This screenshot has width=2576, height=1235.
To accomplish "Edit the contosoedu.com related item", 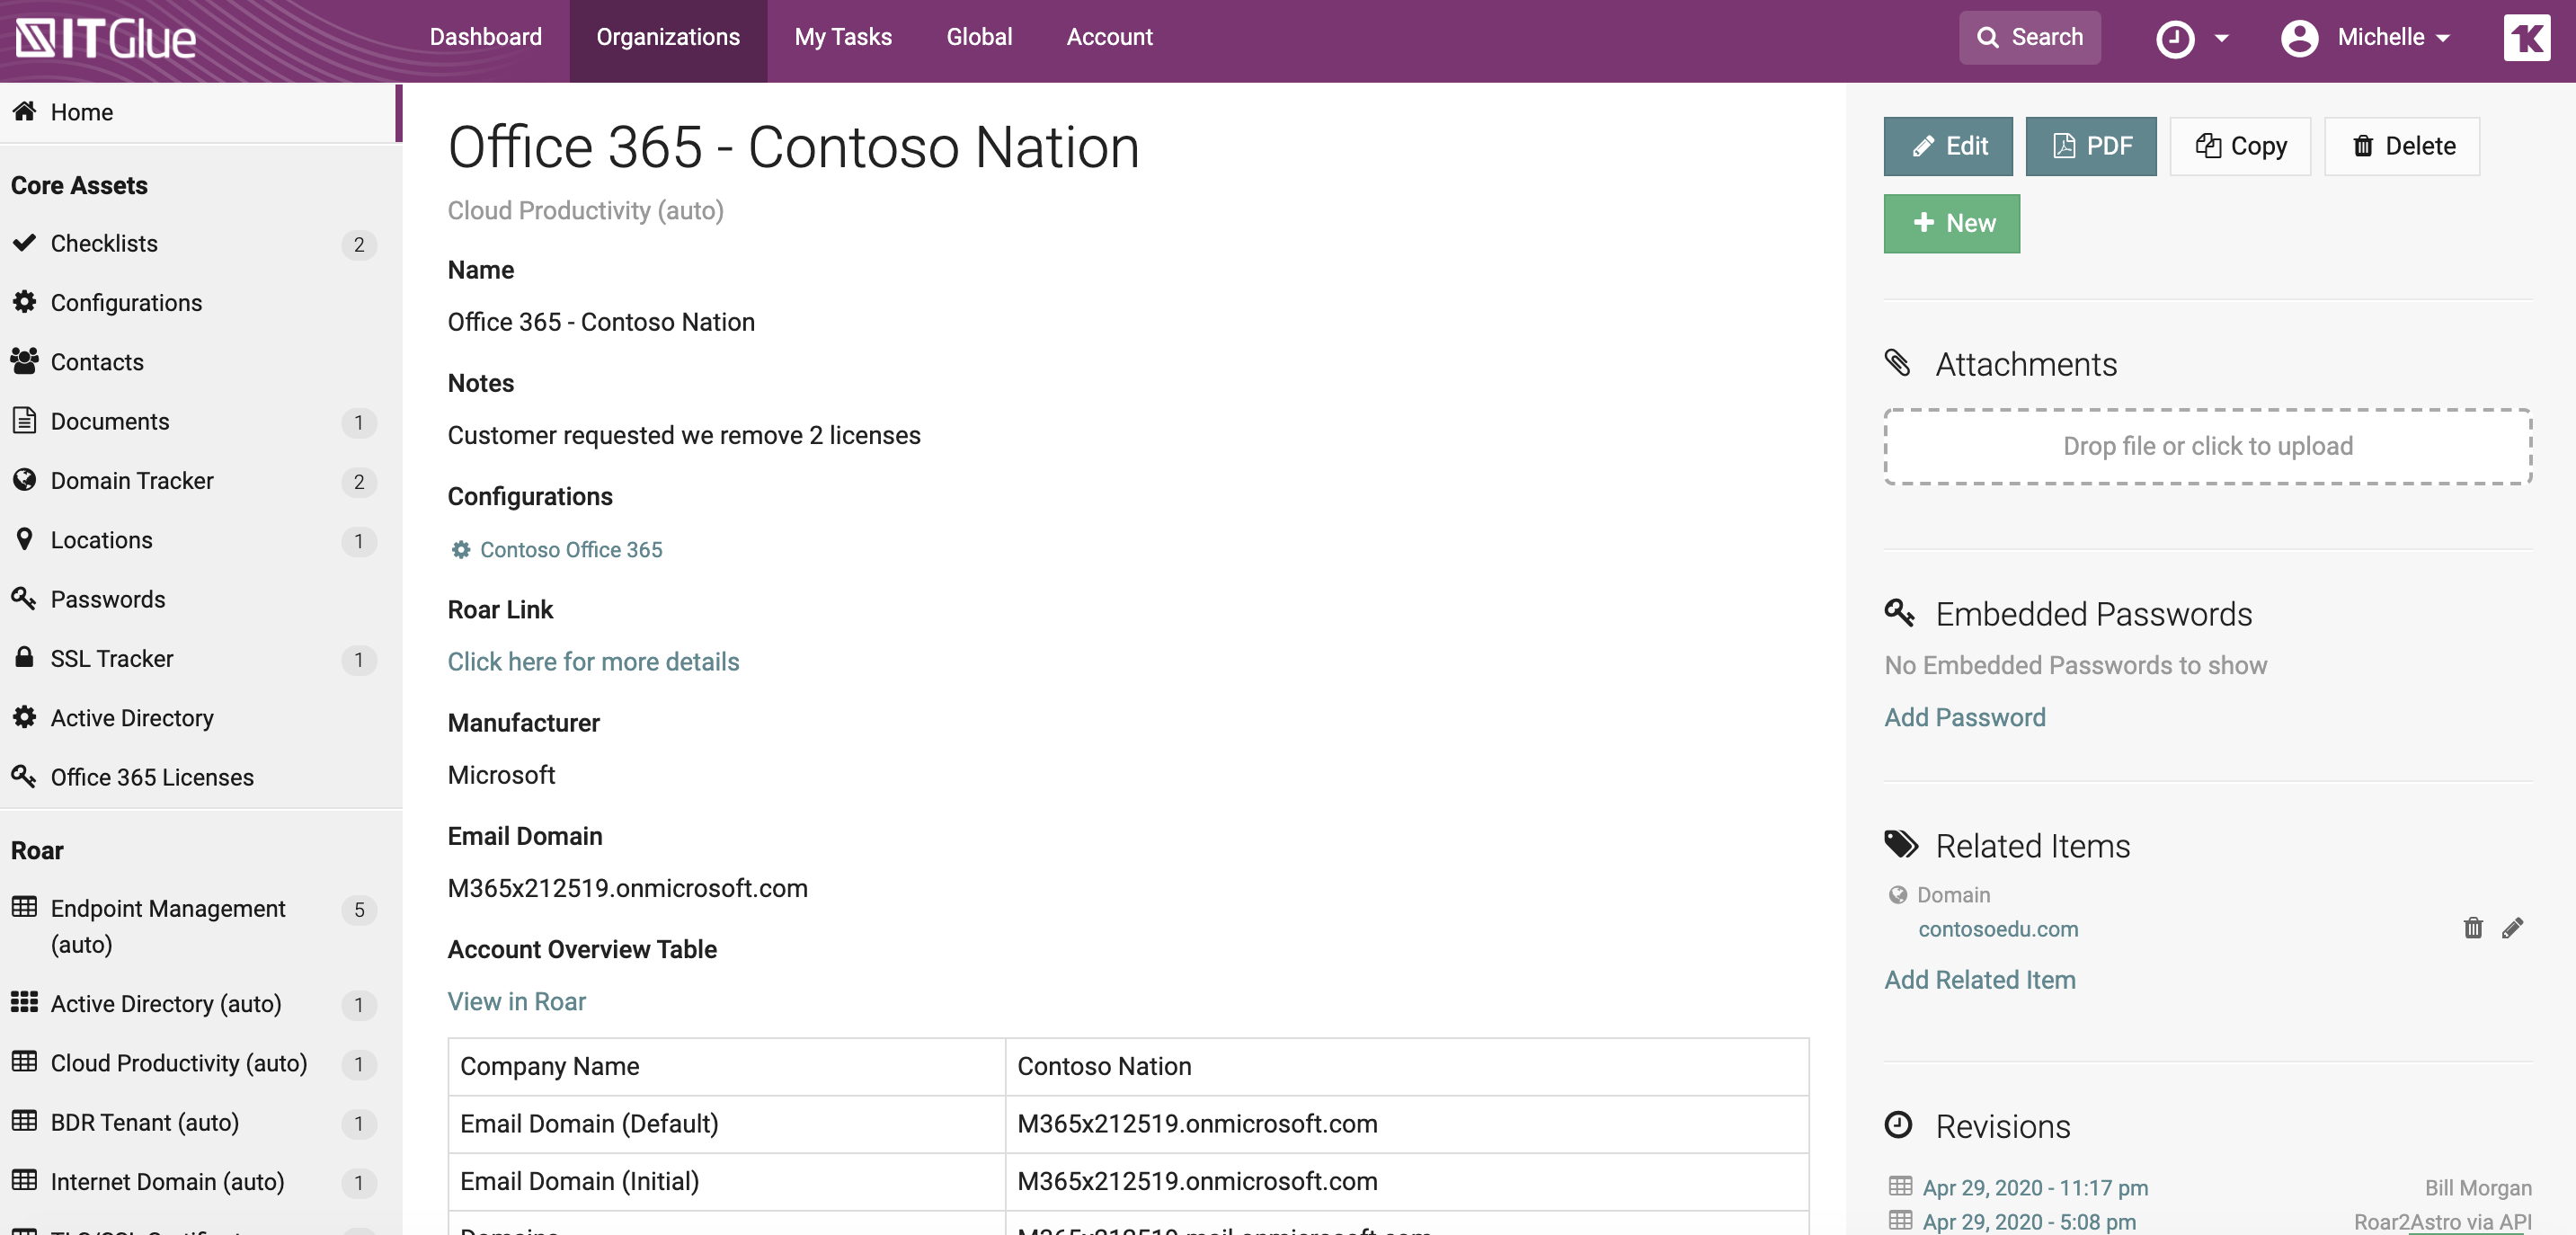I will tap(2512, 928).
